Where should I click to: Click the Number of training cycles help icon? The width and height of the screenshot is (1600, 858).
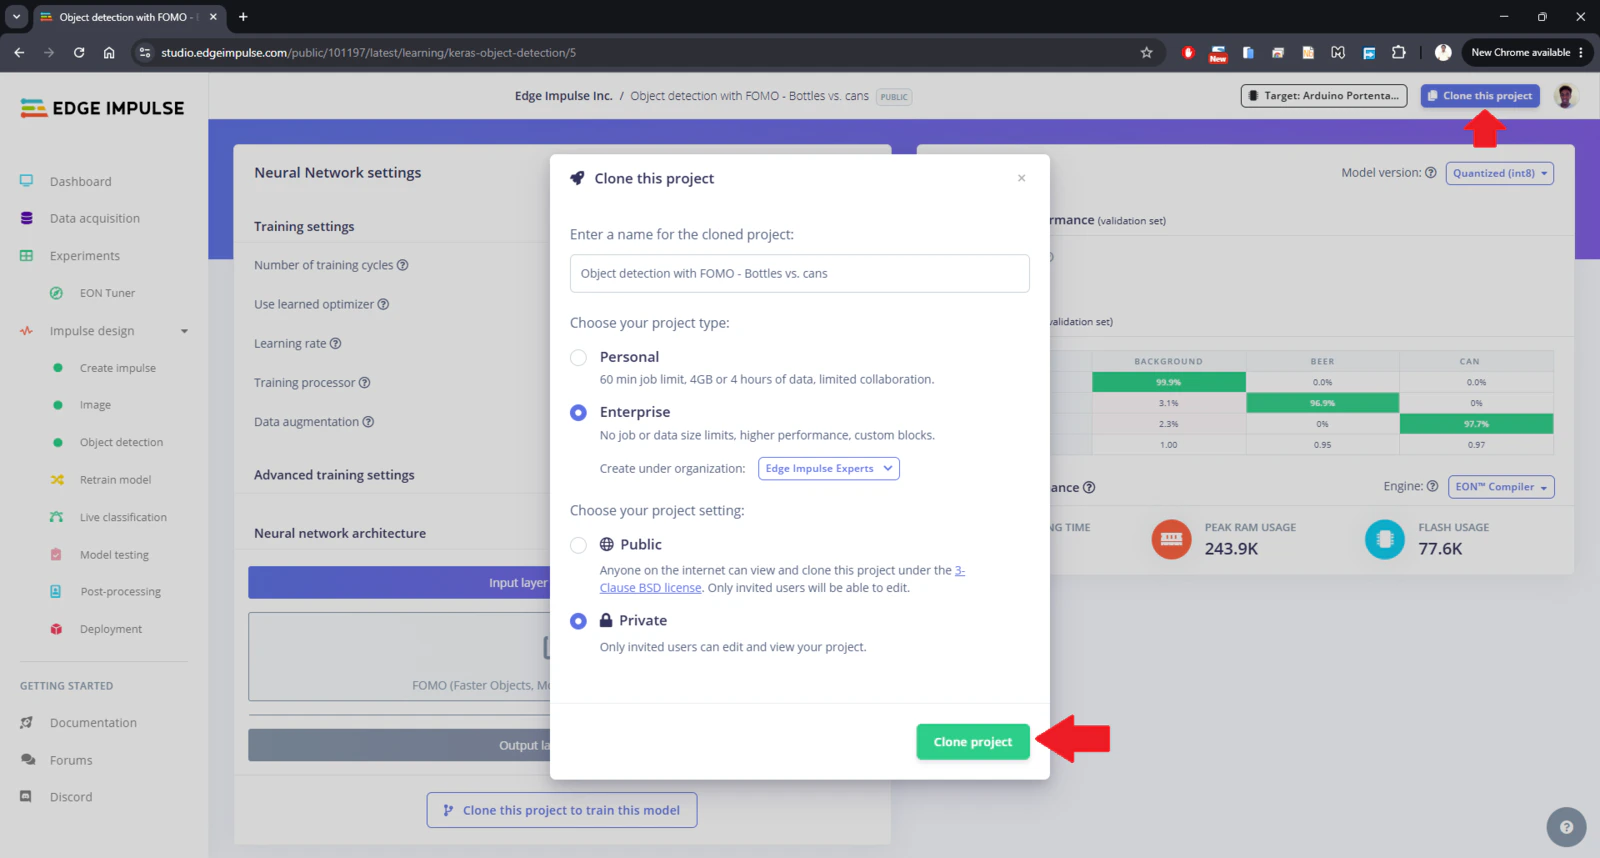click(402, 265)
